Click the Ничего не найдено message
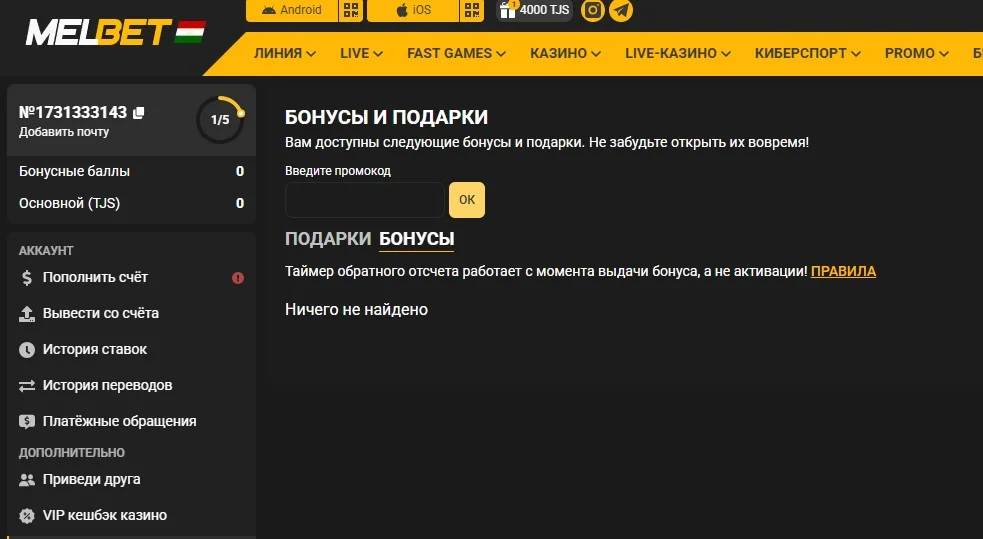Viewport: 983px width, 539px height. pos(356,310)
